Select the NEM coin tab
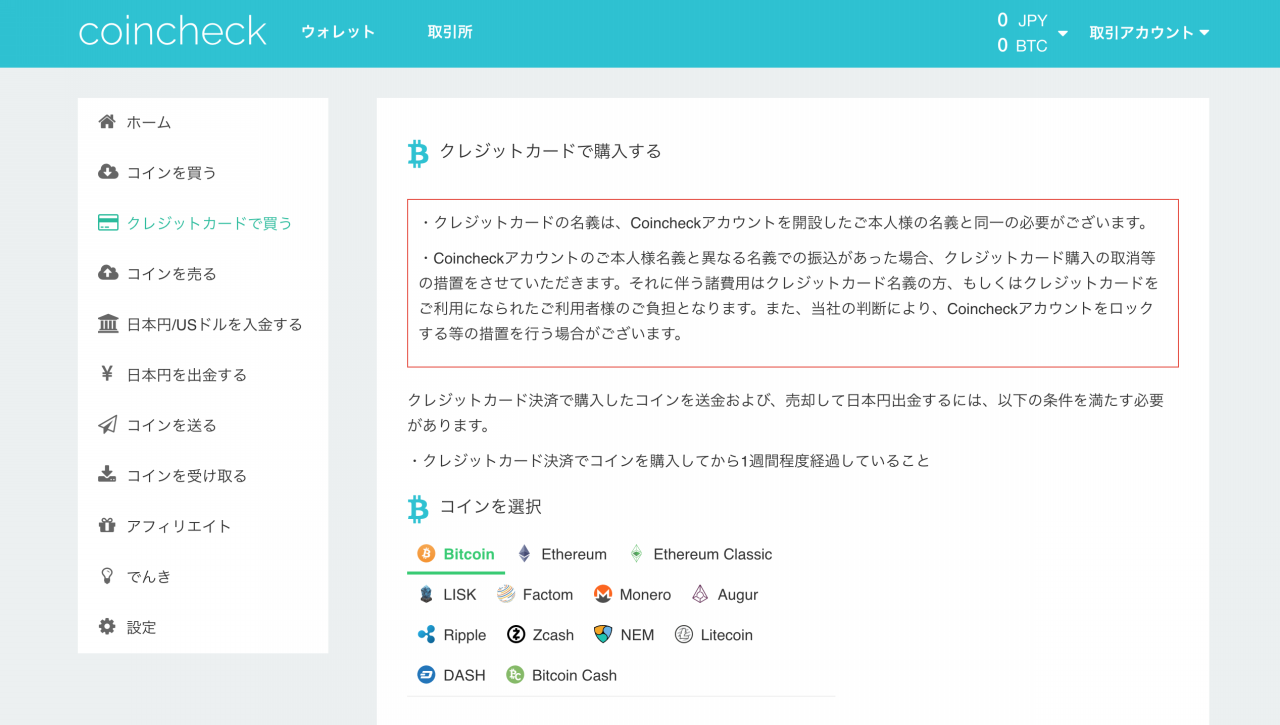 [624, 635]
